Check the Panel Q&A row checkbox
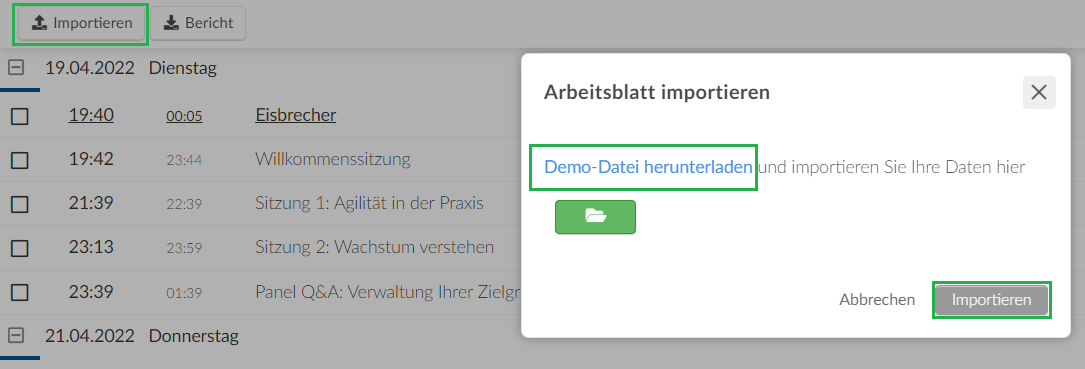 coord(19,292)
